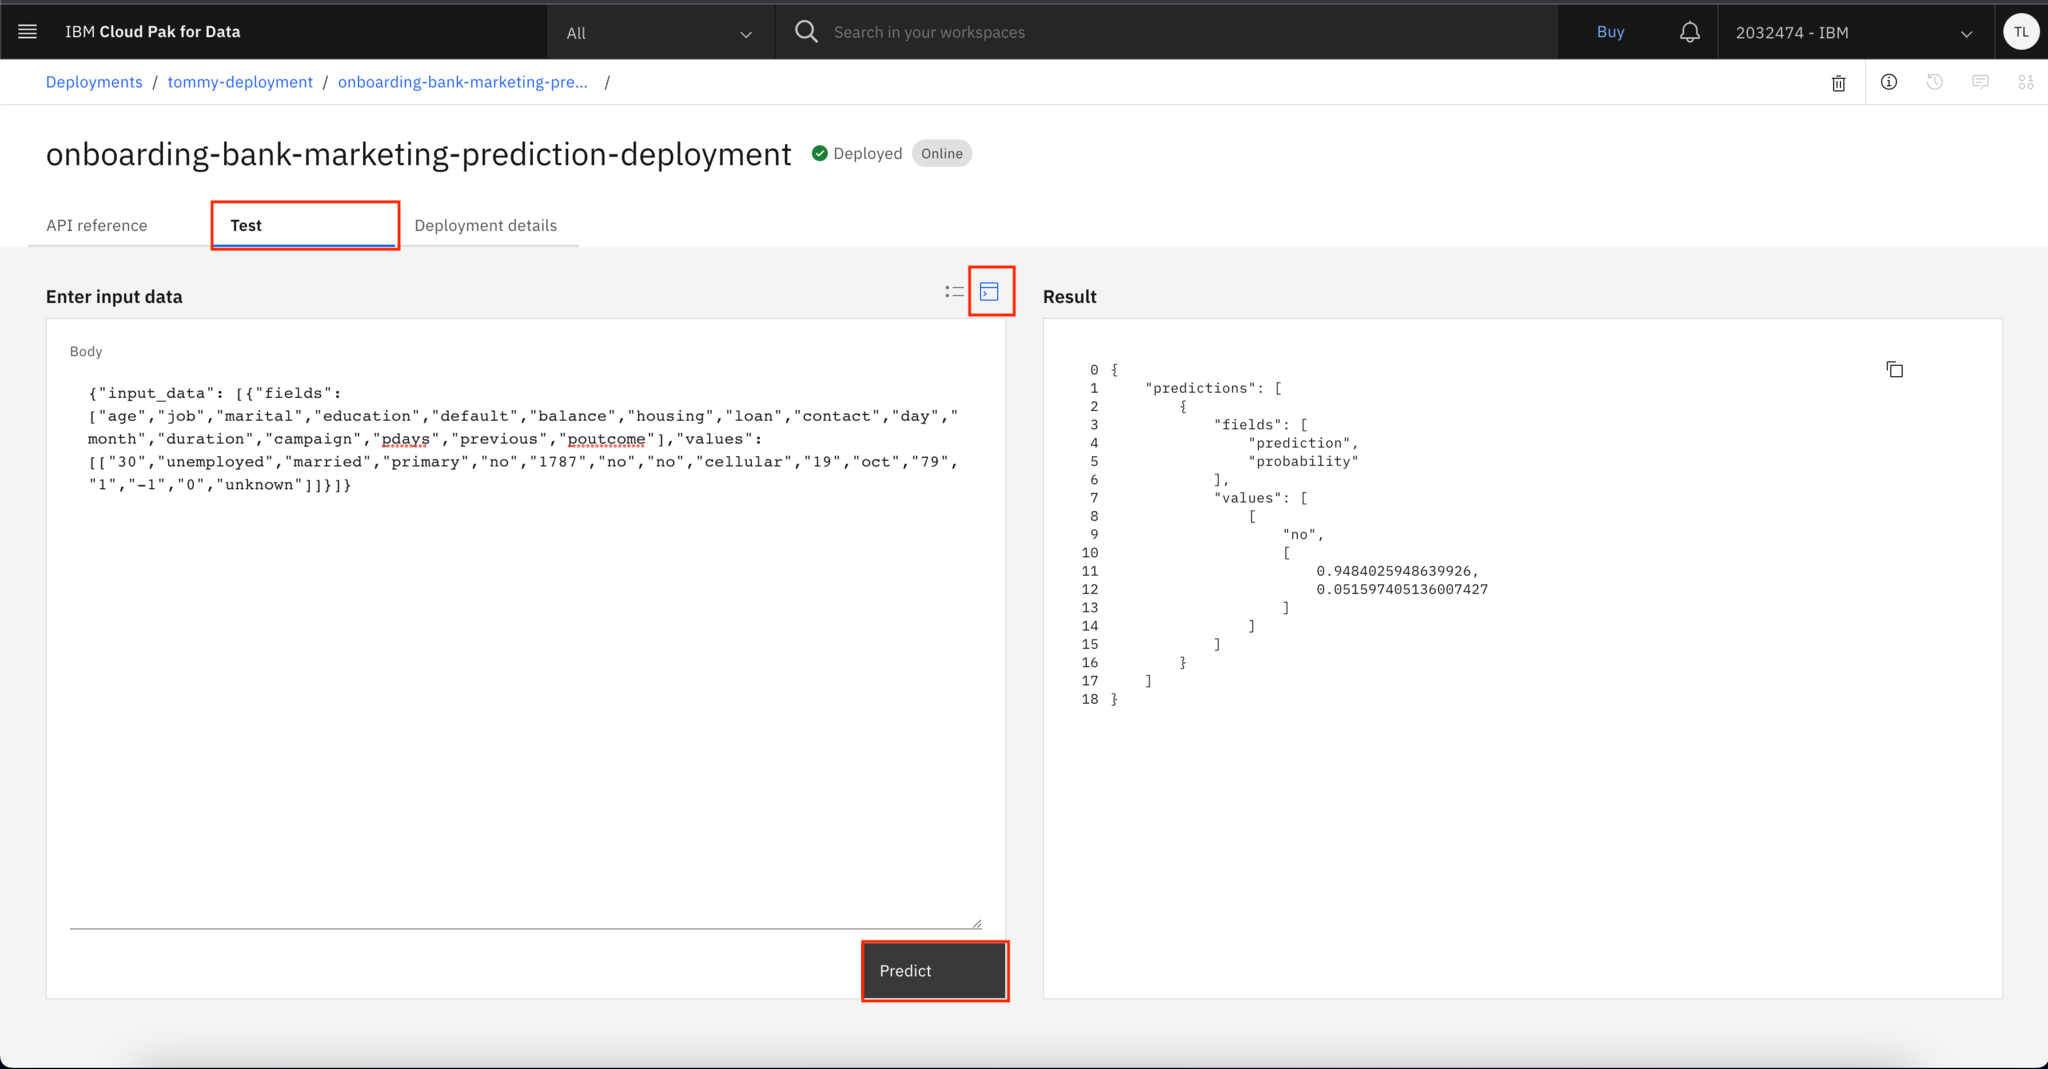Open tommy-deployment breadcrumb link
The image size is (2048, 1069).
(x=240, y=82)
